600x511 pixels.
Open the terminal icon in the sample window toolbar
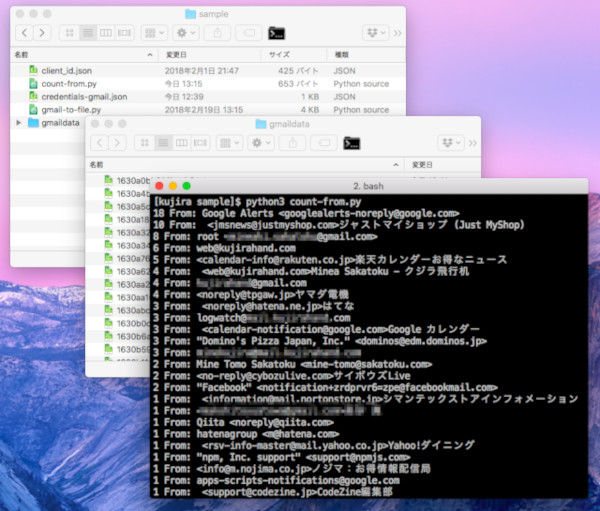tap(276, 33)
